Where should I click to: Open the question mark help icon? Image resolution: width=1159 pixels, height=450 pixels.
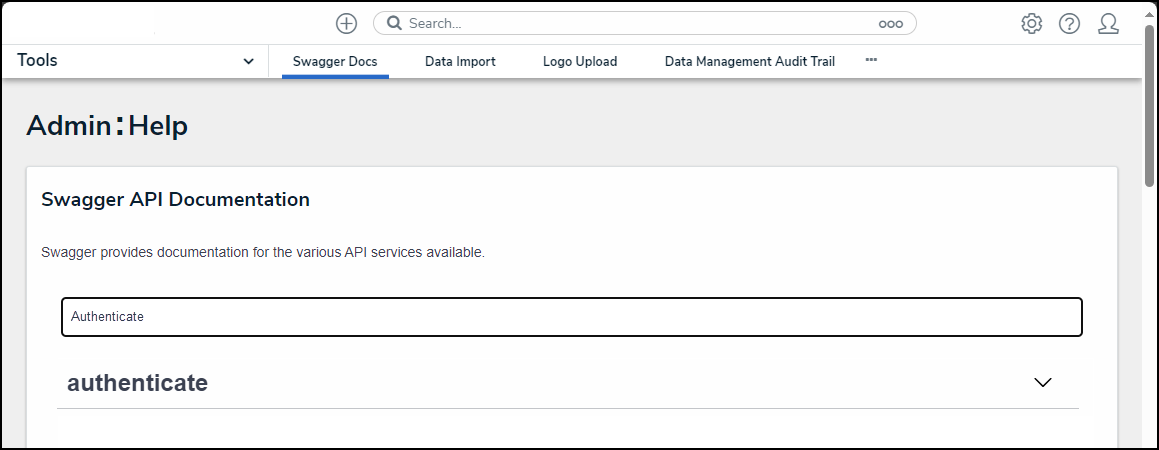(x=1069, y=24)
